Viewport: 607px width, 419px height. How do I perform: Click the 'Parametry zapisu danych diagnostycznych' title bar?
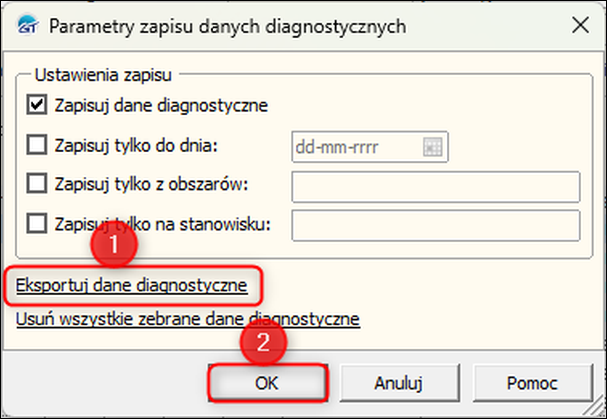click(228, 26)
